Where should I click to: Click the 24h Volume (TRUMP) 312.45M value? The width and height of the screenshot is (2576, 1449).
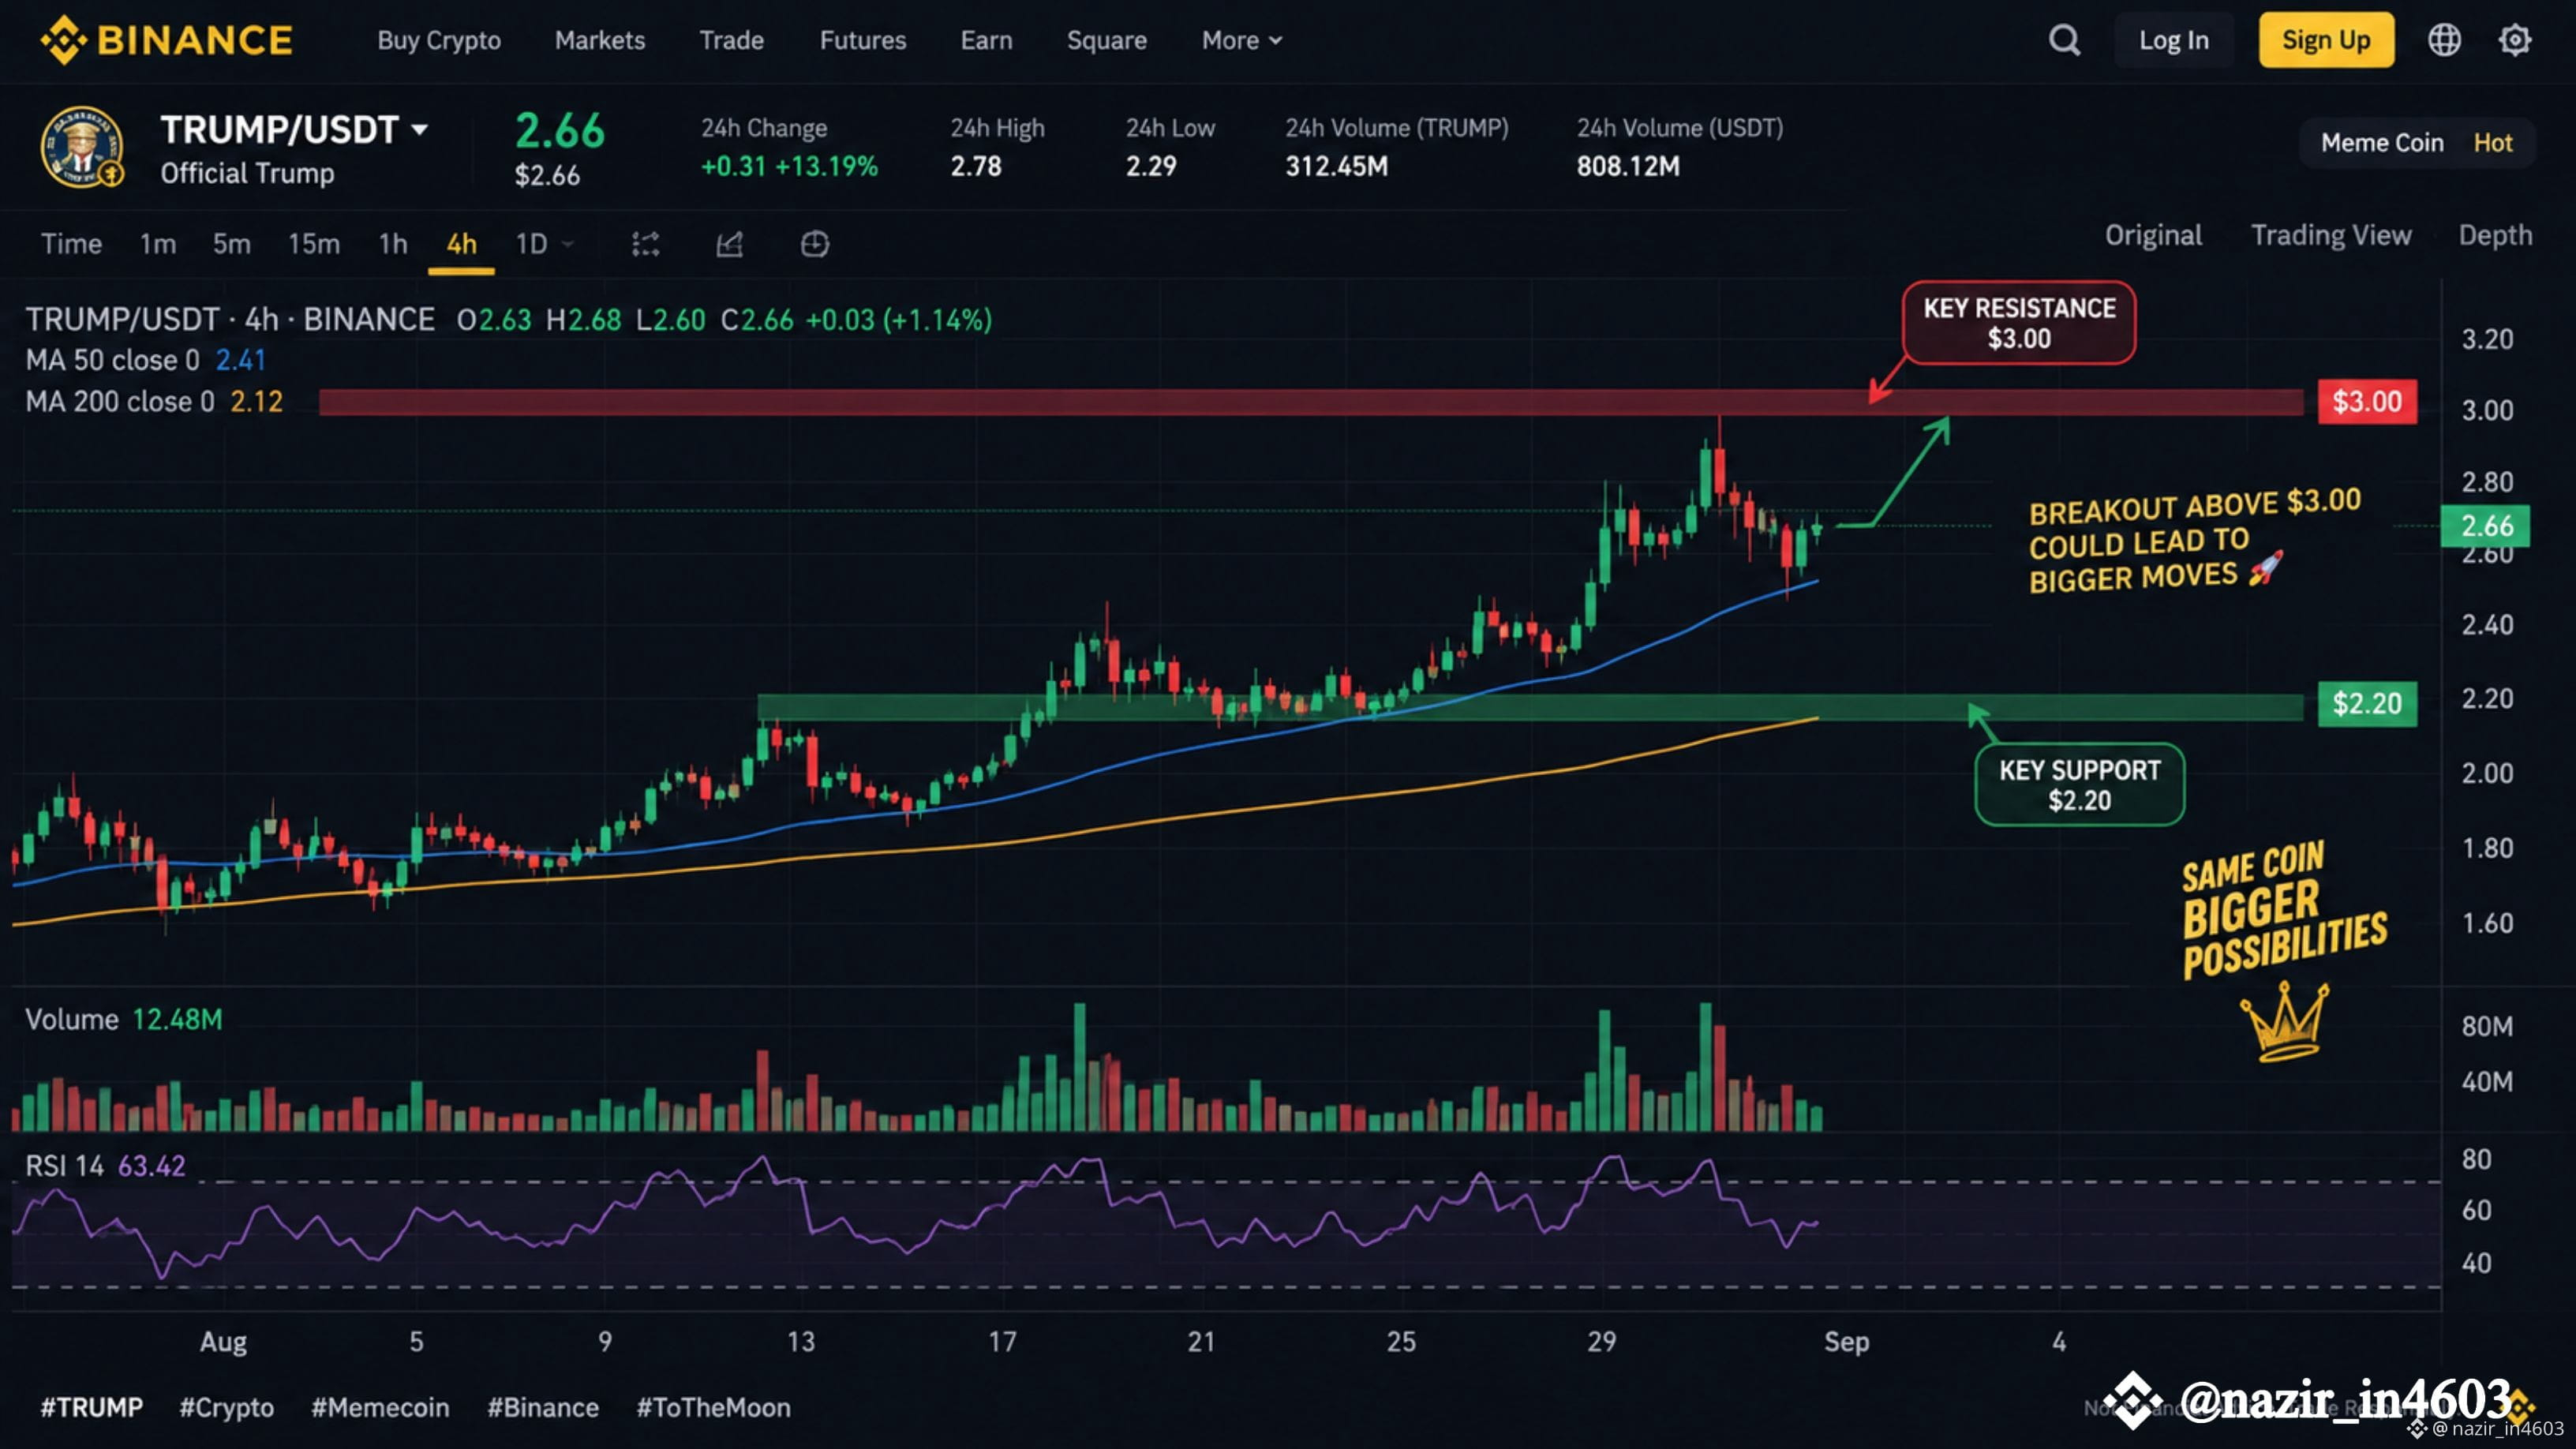(x=1336, y=166)
